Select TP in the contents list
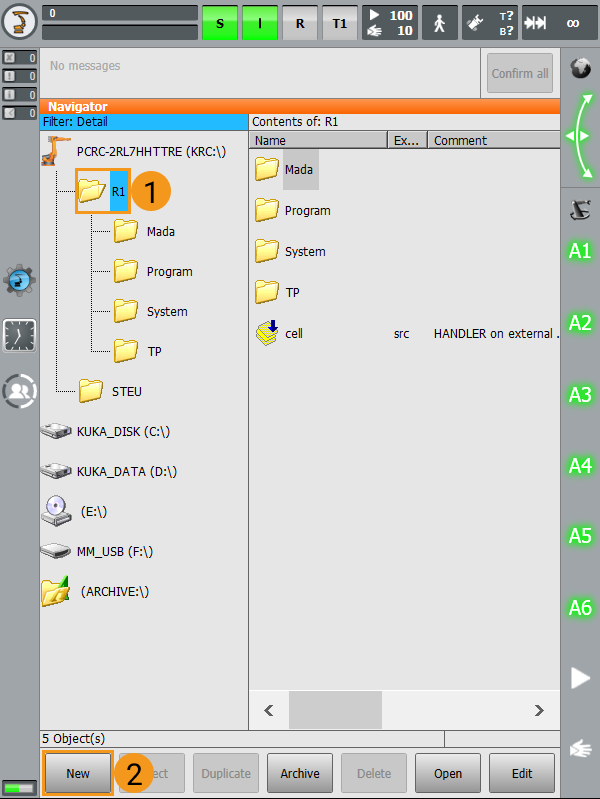This screenshot has height=799, width=600. click(x=277, y=292)
